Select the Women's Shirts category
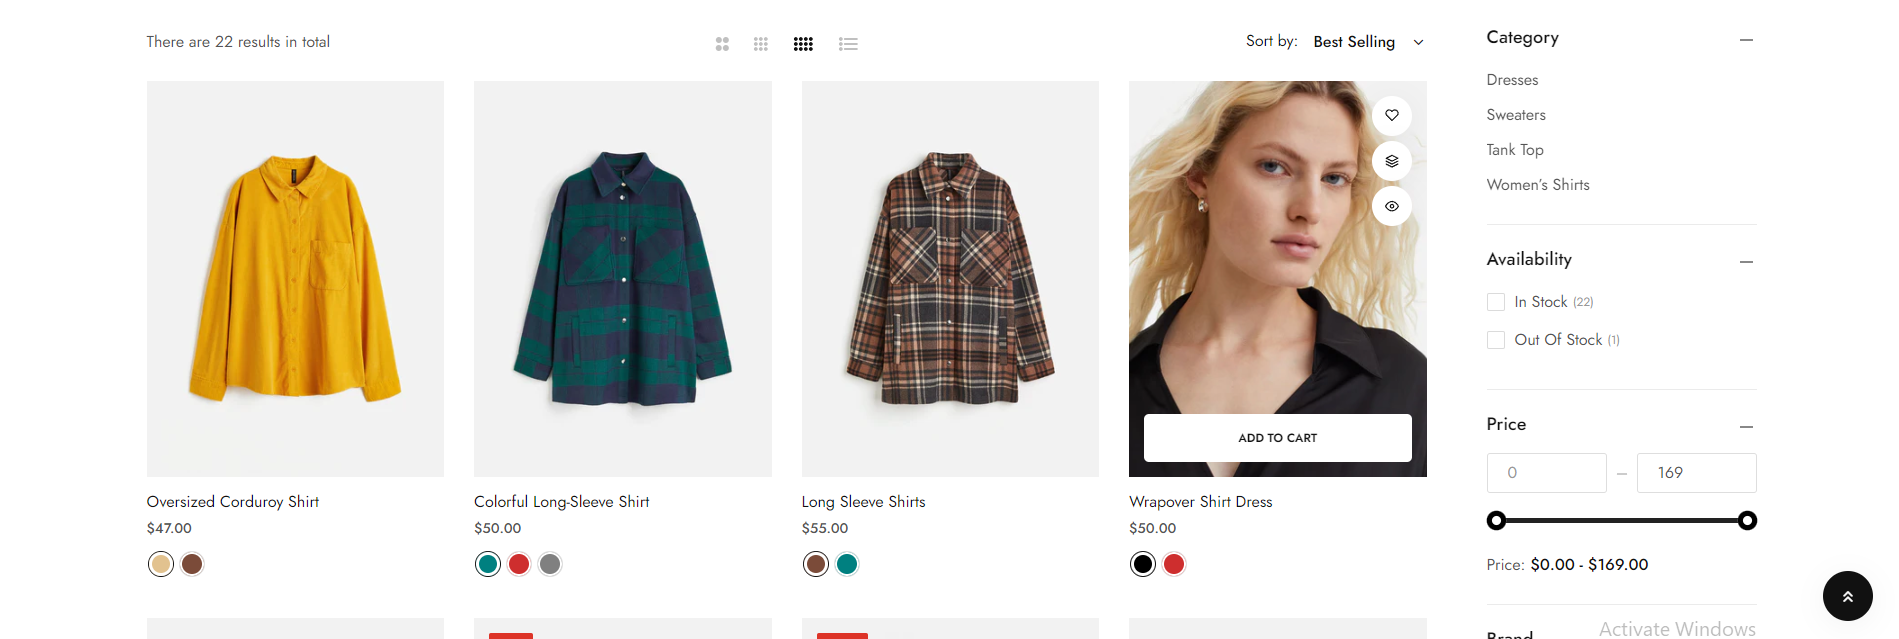This screenshot has height=639, width=1899. click(1537, 185)
